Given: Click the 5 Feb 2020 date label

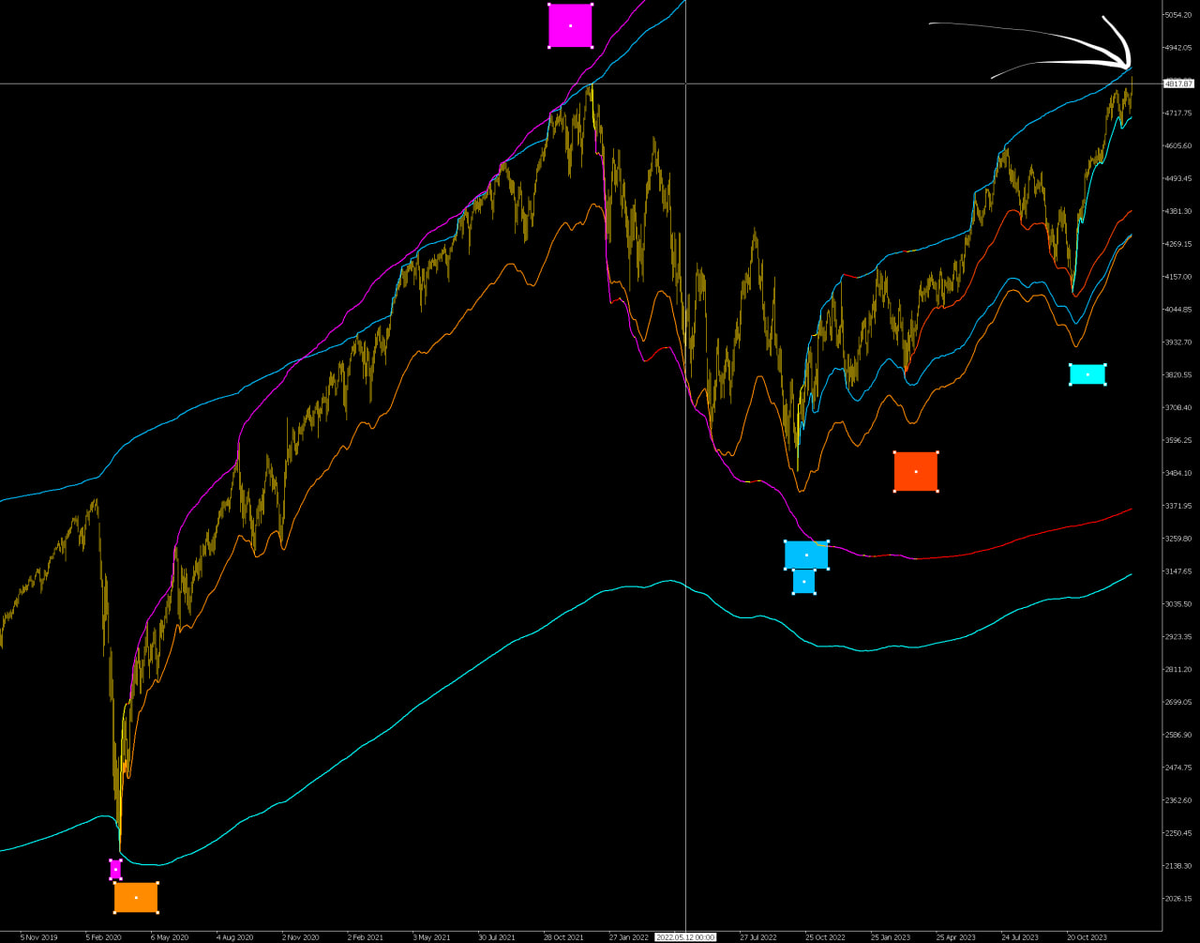Looking at the screenshot, I should (x=104, y=938).
